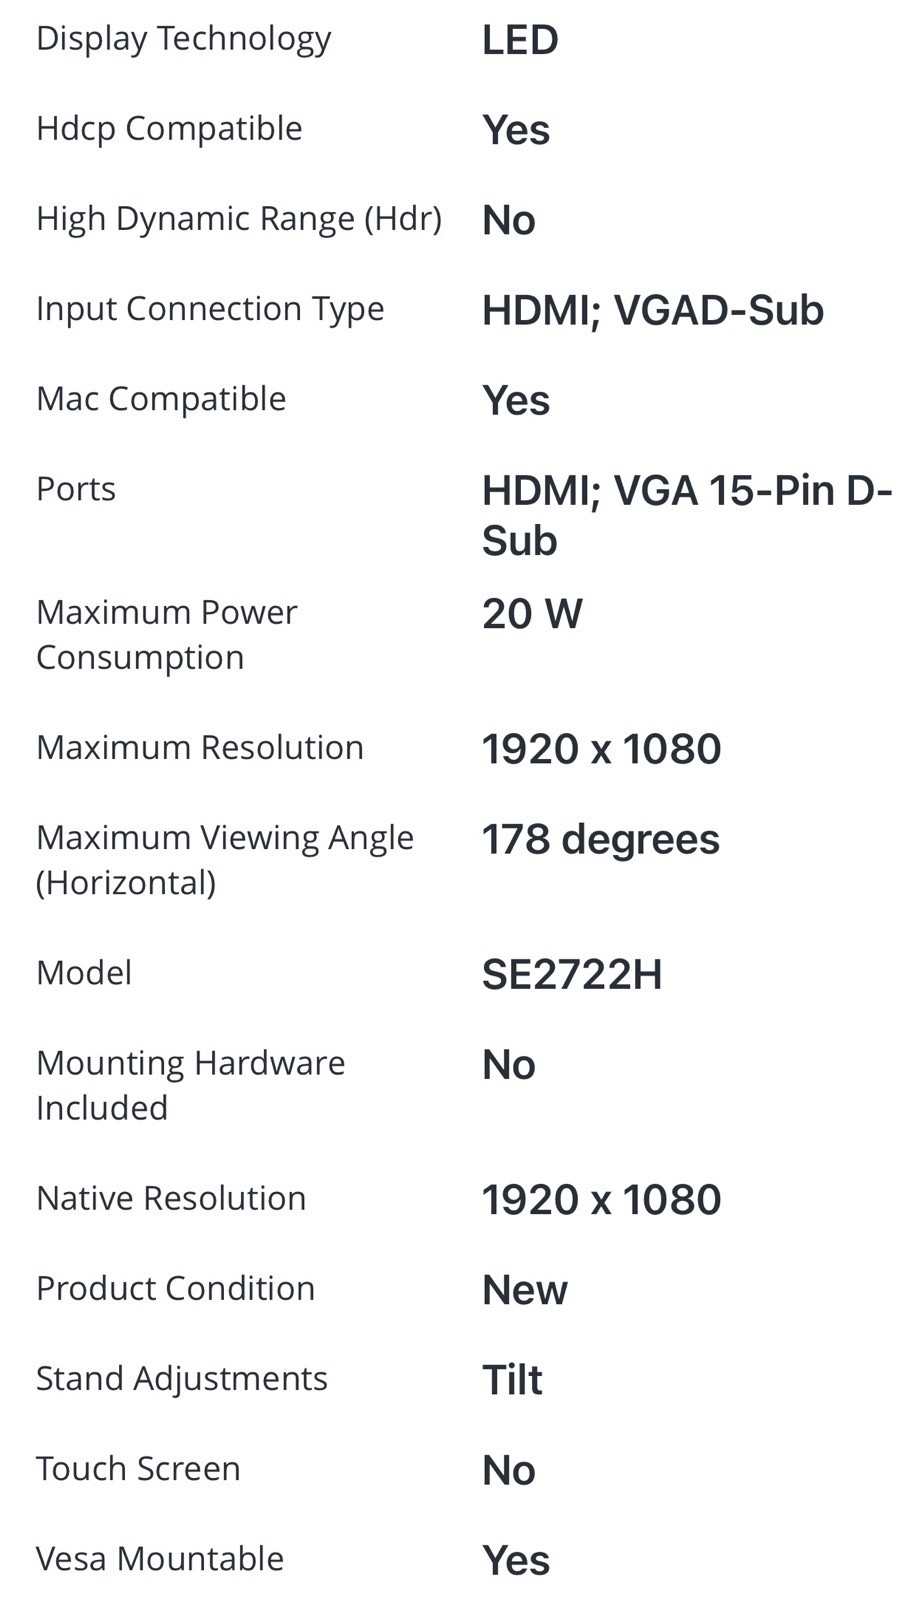The image size is (911, 1600).
Task: Select the 178 degrees value
Action: (x=600, y=840)
